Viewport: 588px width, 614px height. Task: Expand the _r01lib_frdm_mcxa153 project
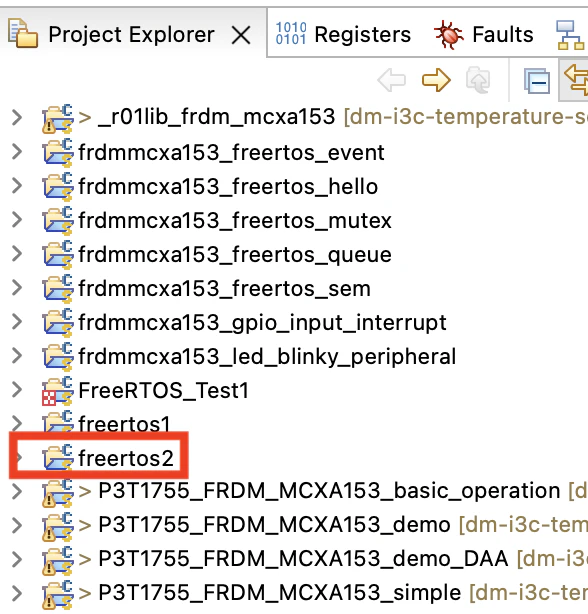point(16,117)
